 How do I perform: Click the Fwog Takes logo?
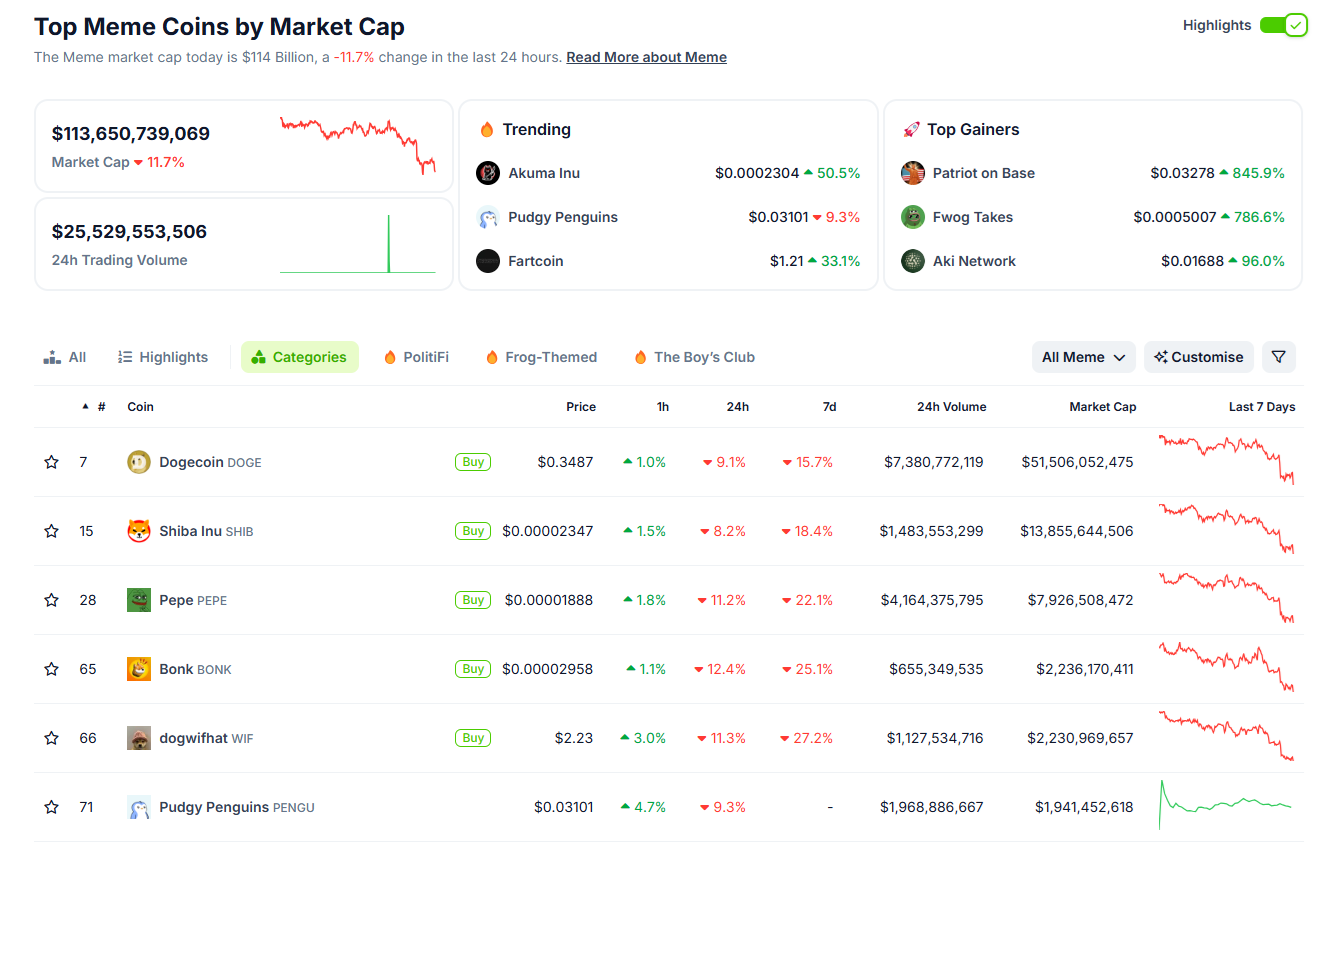[913, 217]
